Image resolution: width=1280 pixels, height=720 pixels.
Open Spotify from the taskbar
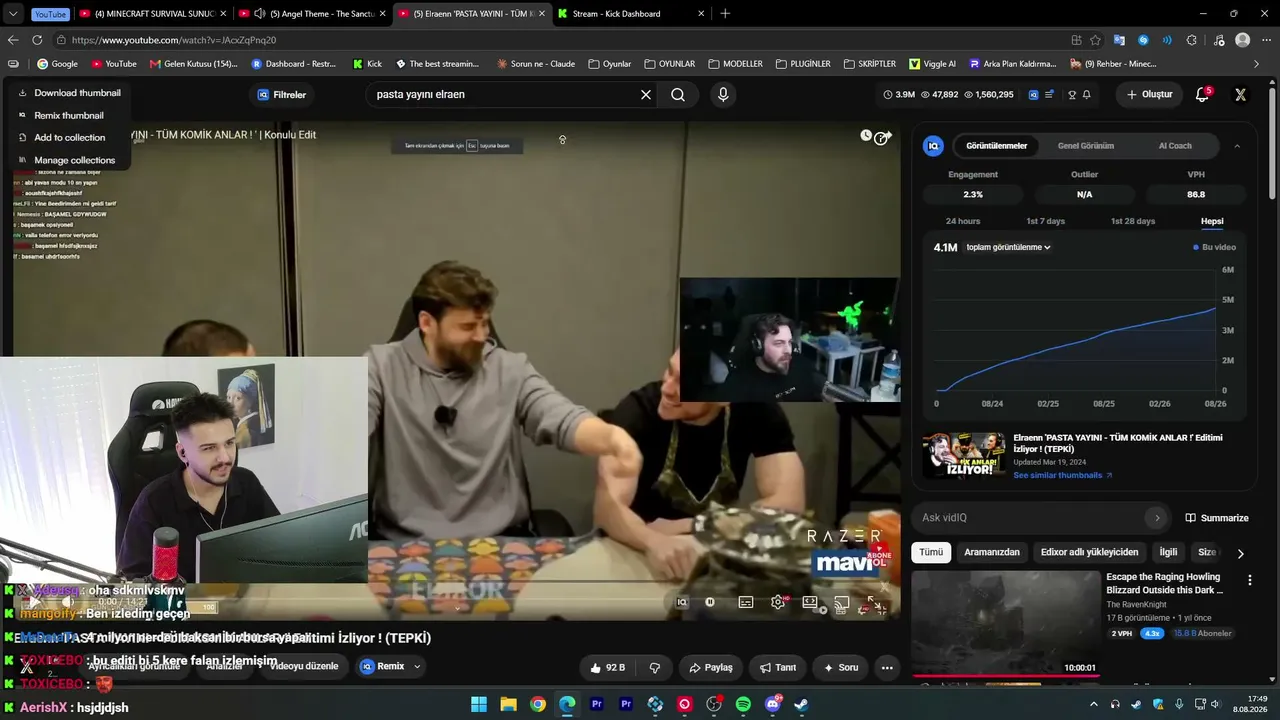[743, 704]
